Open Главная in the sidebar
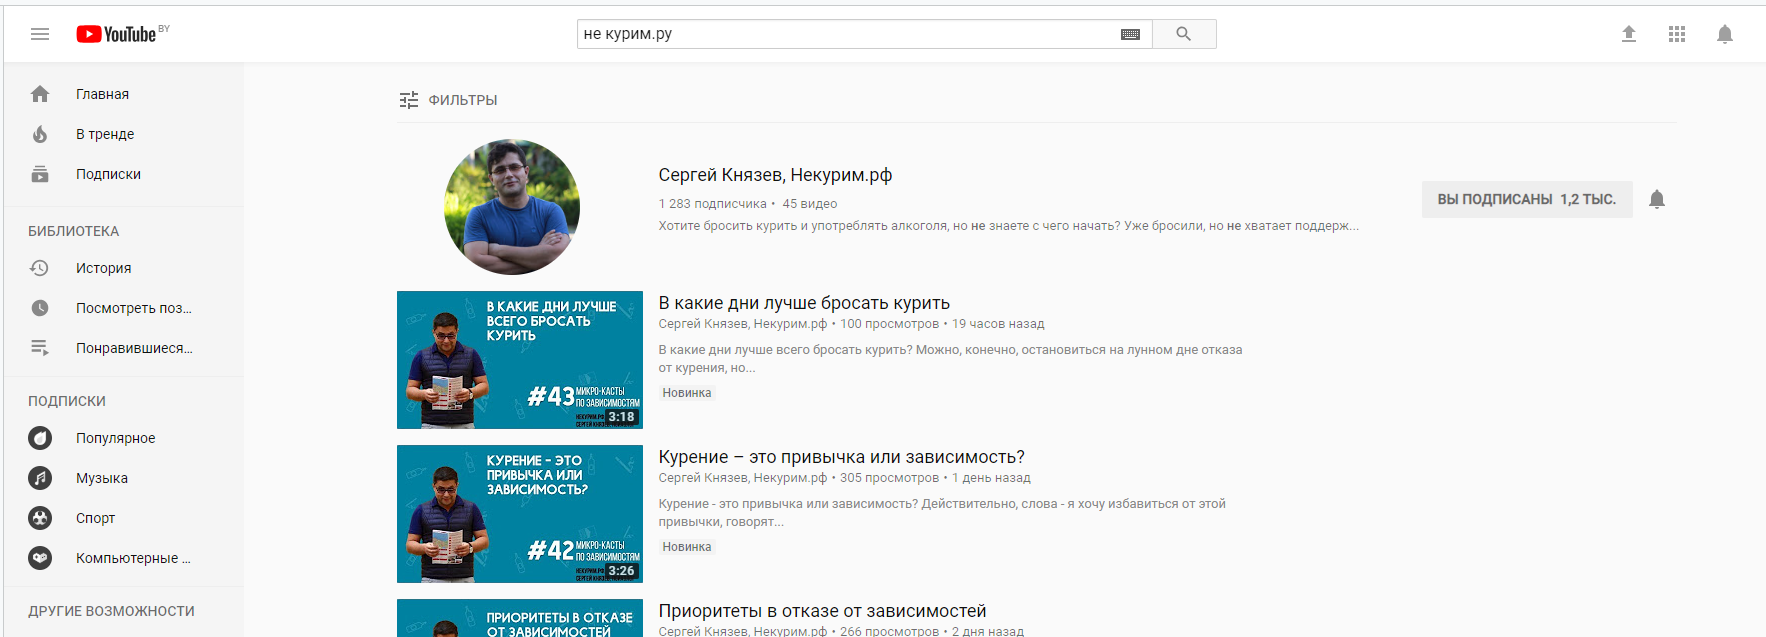This screenshot has height=637, width=1766. click(123, 94)
